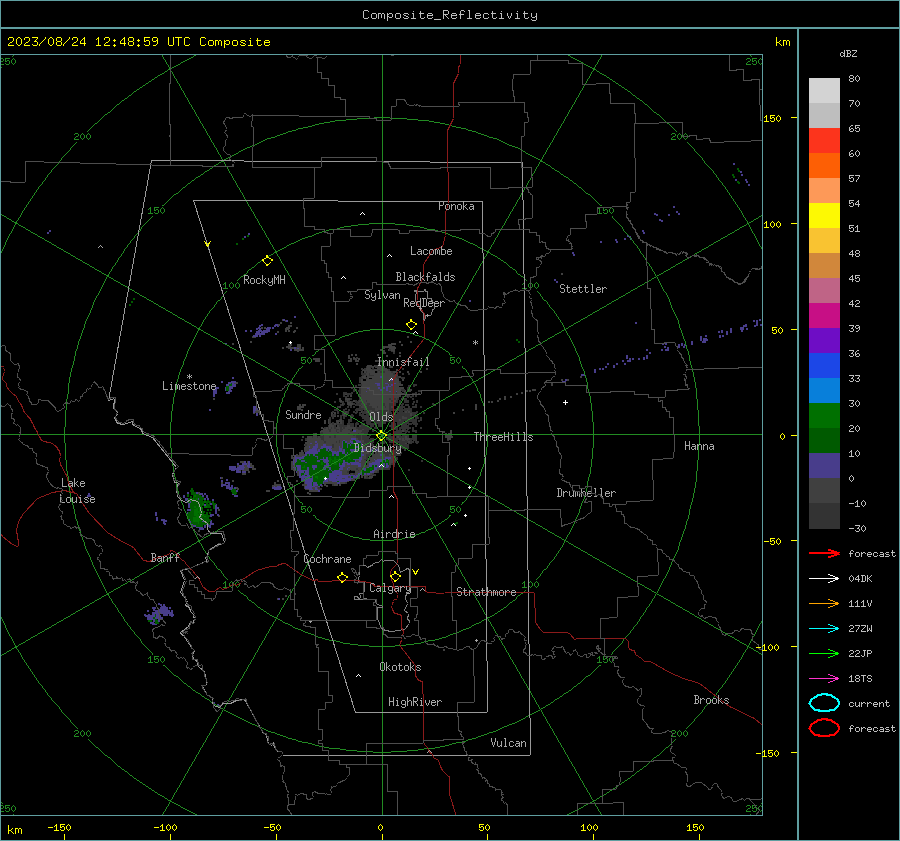Click the red forecast ellipse in legend

[x=824, y=728]
